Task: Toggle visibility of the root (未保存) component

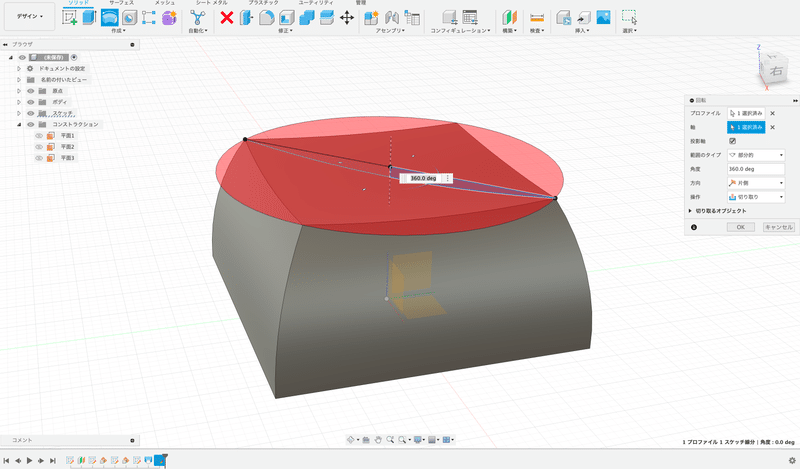Action: point(22,57)
